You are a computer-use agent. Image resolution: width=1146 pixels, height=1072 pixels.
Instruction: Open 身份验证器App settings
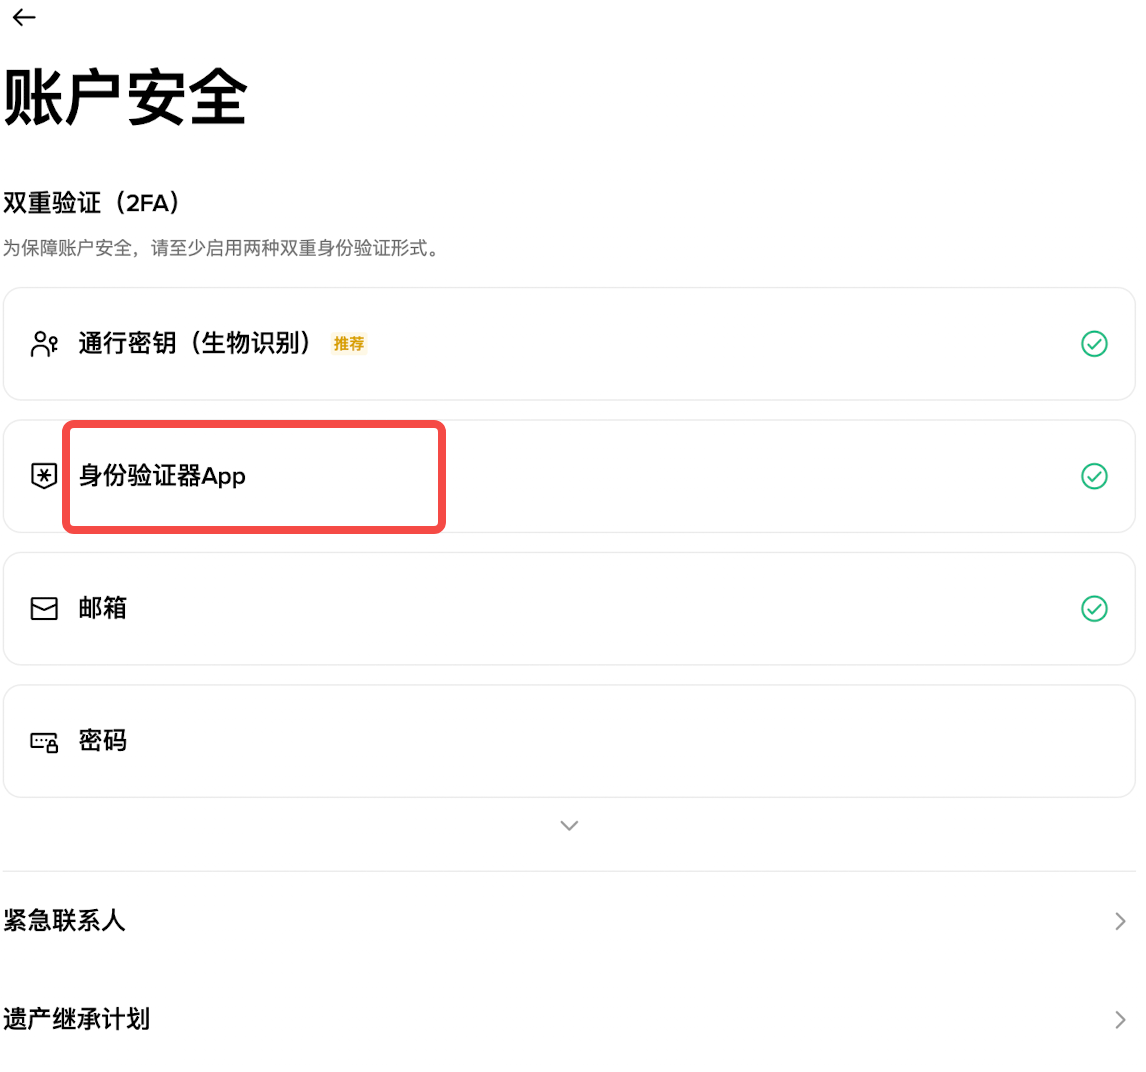point(162,476)
